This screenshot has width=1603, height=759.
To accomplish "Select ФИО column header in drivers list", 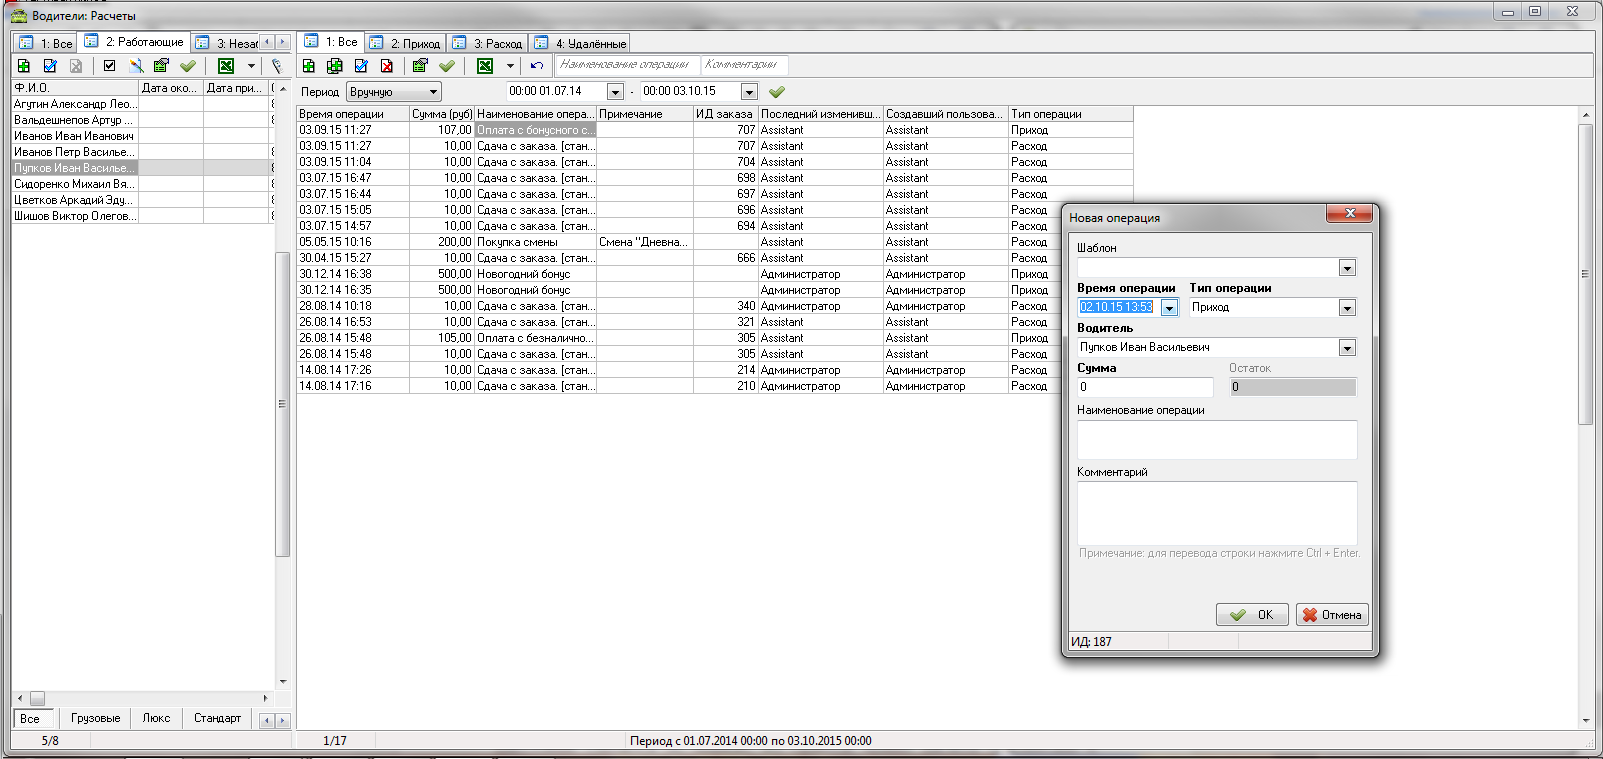I will click(75, 88).
